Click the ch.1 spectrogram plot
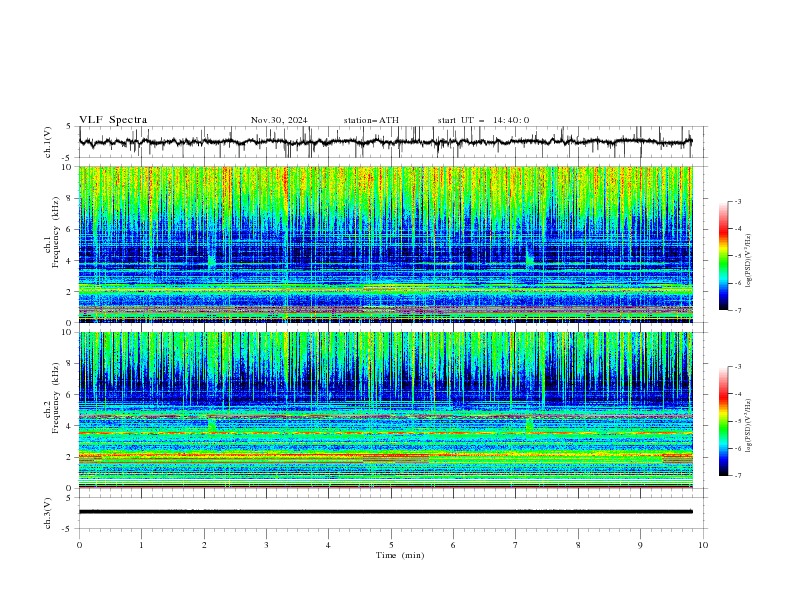 click(386, 244)
